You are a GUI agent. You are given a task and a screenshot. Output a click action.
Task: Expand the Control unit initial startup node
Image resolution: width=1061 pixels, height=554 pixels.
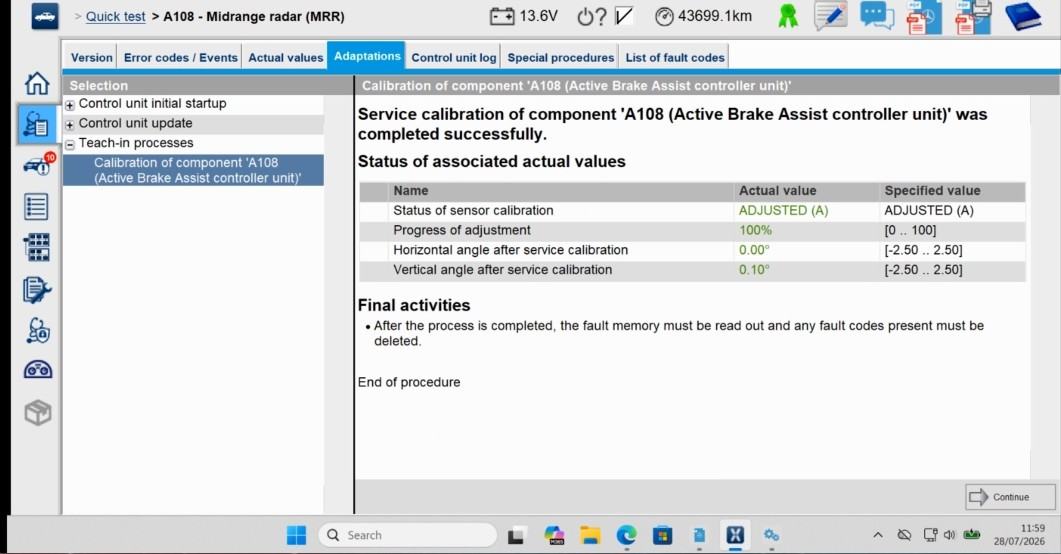pos(70,105)
